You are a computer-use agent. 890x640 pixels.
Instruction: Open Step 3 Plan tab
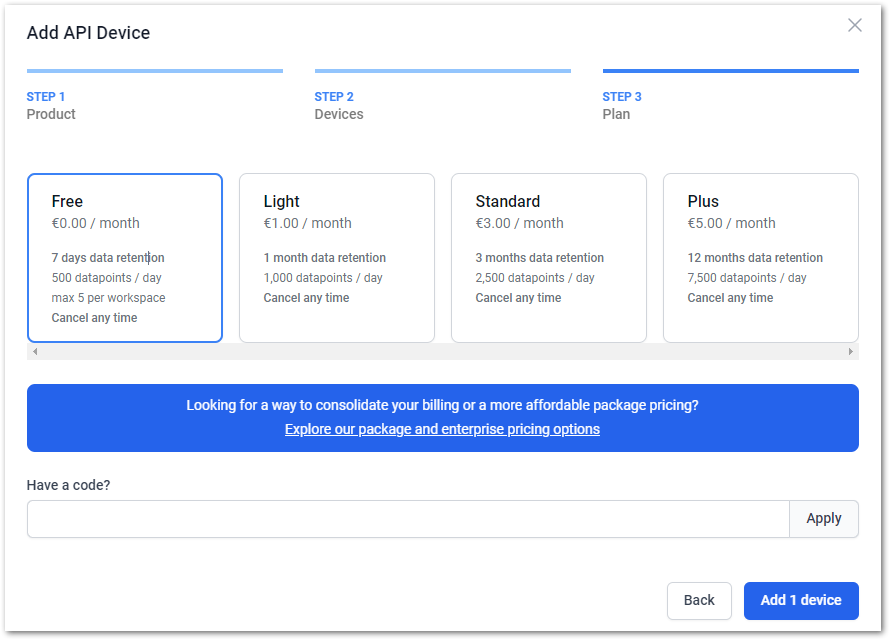click(x=731, y=96)
